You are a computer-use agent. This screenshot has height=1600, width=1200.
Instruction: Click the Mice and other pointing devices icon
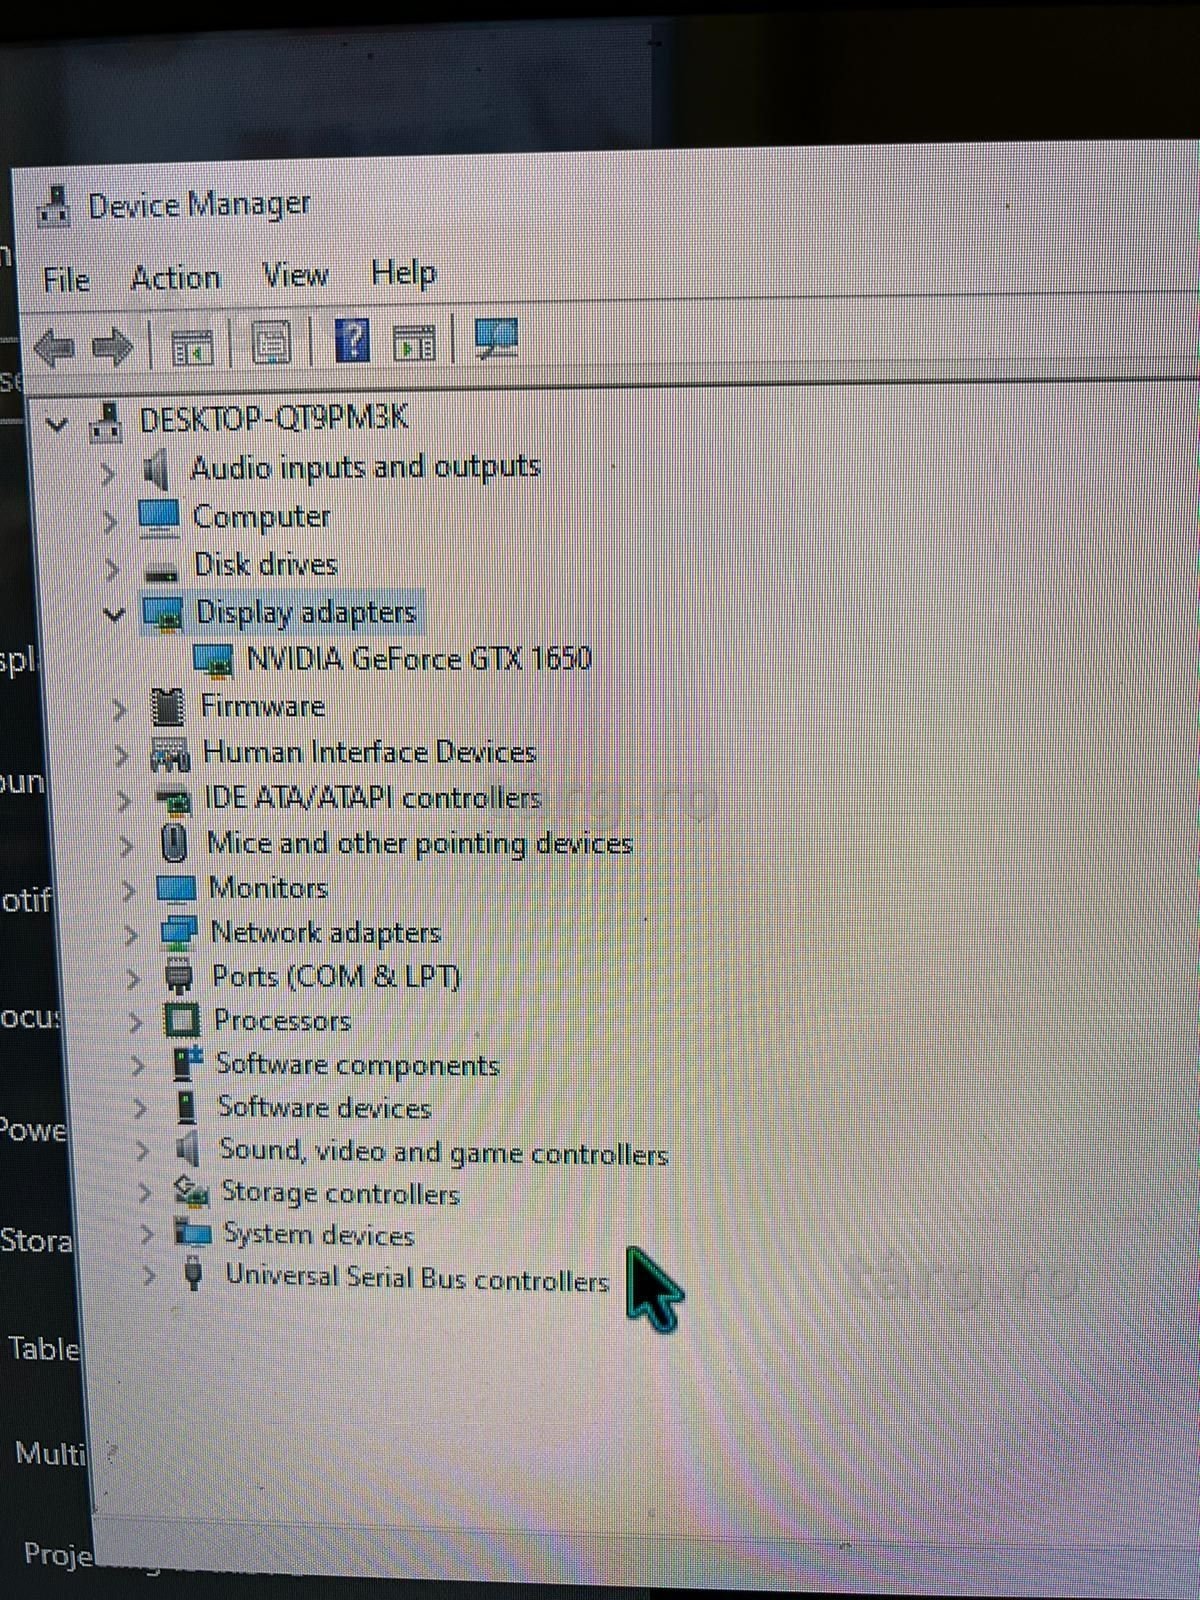tap(175, 842)
